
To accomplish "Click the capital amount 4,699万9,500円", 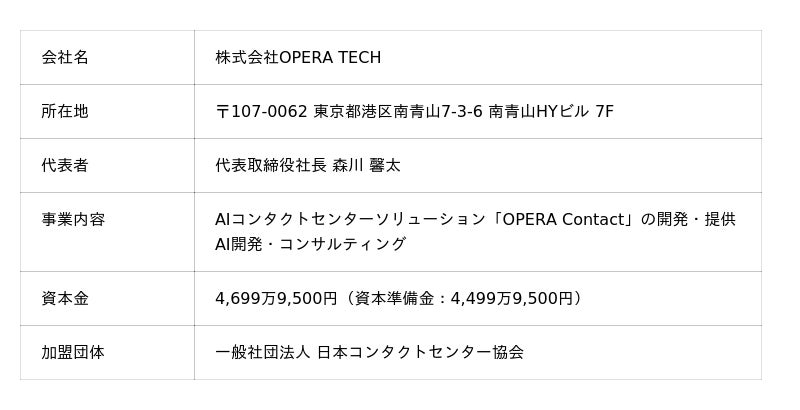I will tap(275, 299).
